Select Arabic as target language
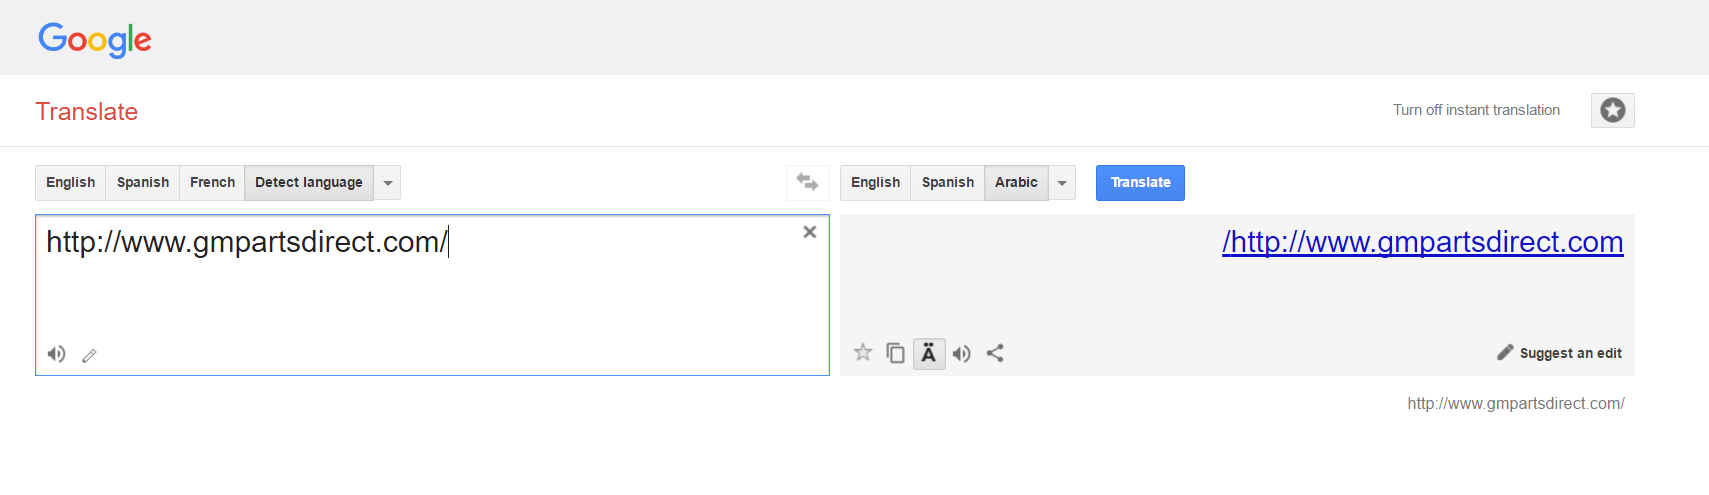 1016,182
